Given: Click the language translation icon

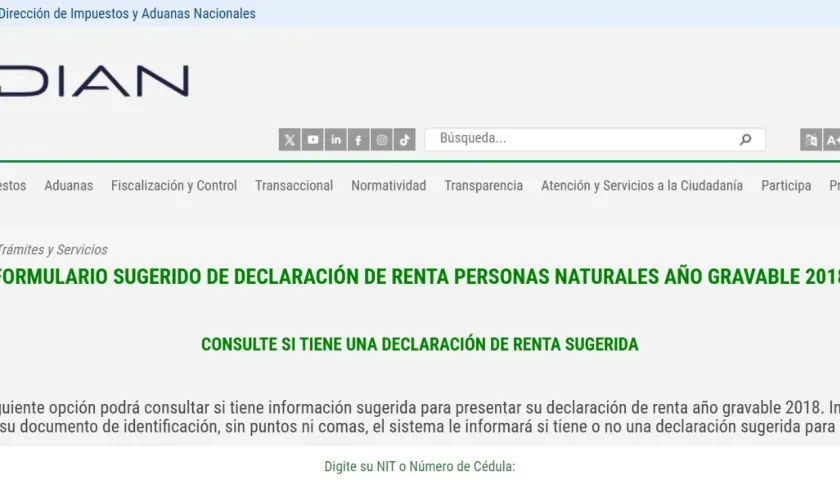Looking at the screenshot, I should 811,140.
